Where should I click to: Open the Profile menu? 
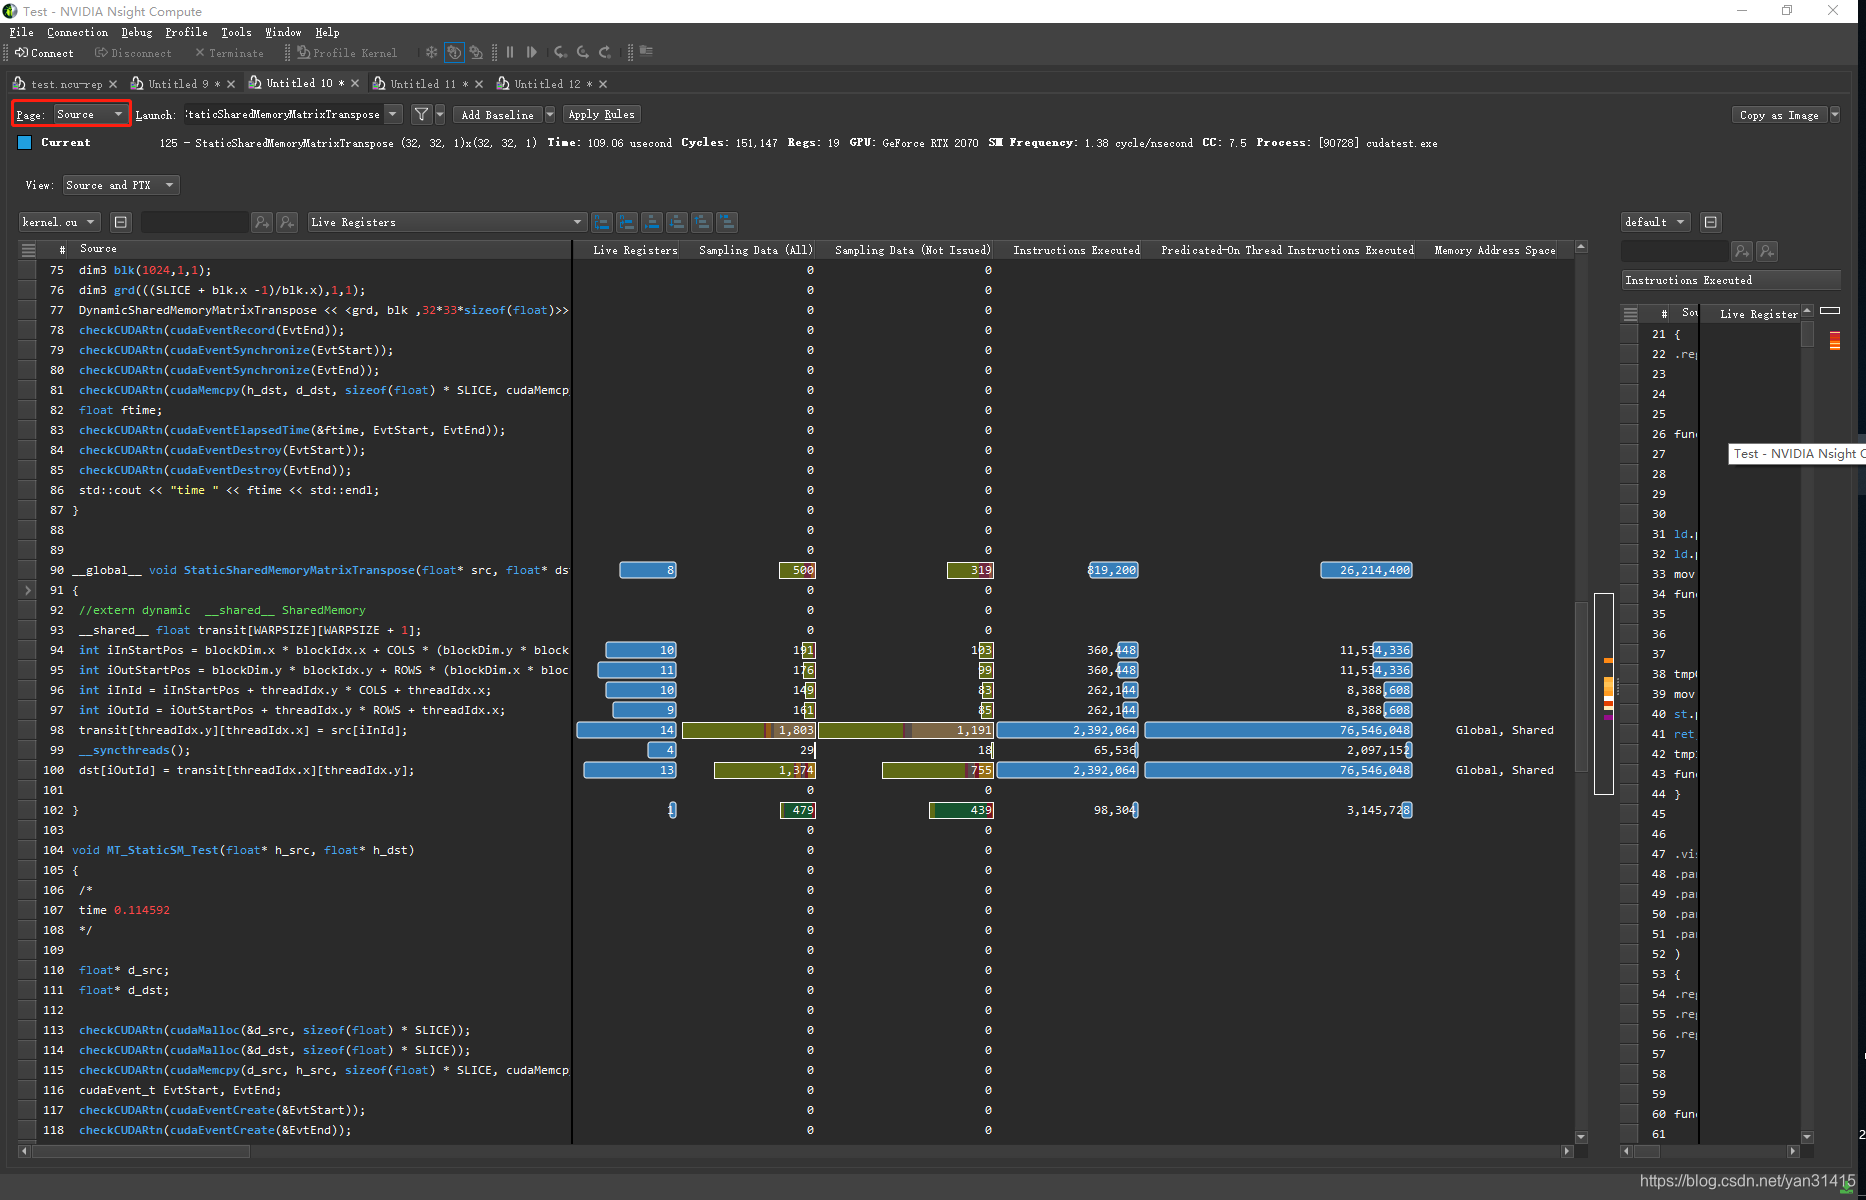(x=186, y=32)
